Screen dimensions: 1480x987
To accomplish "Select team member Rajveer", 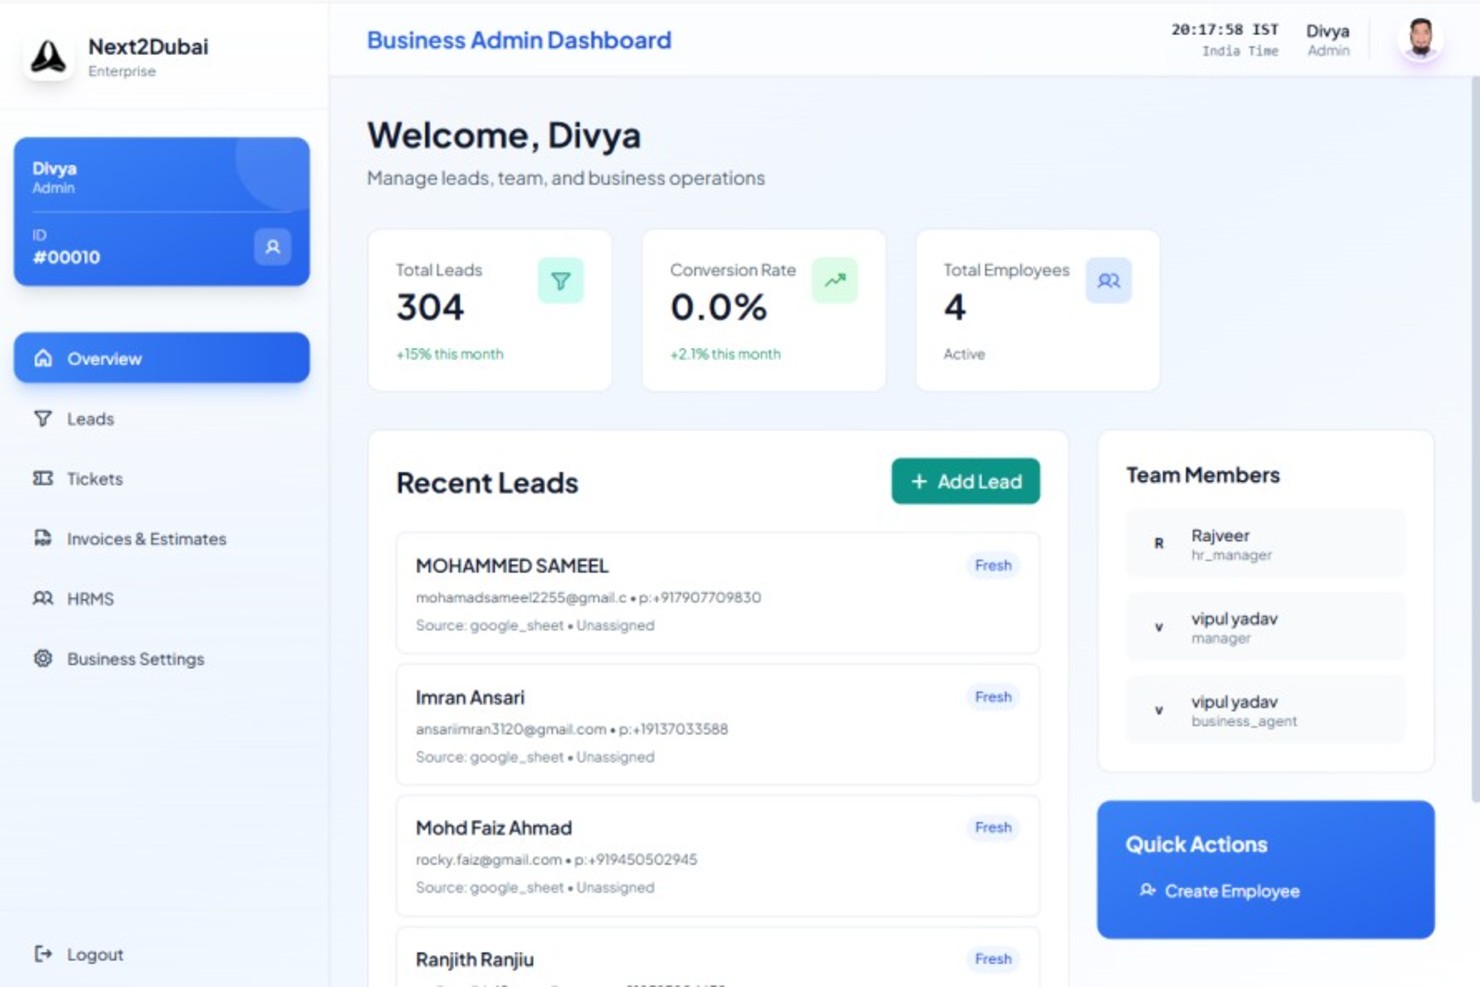I will [x=1266, y=544].
